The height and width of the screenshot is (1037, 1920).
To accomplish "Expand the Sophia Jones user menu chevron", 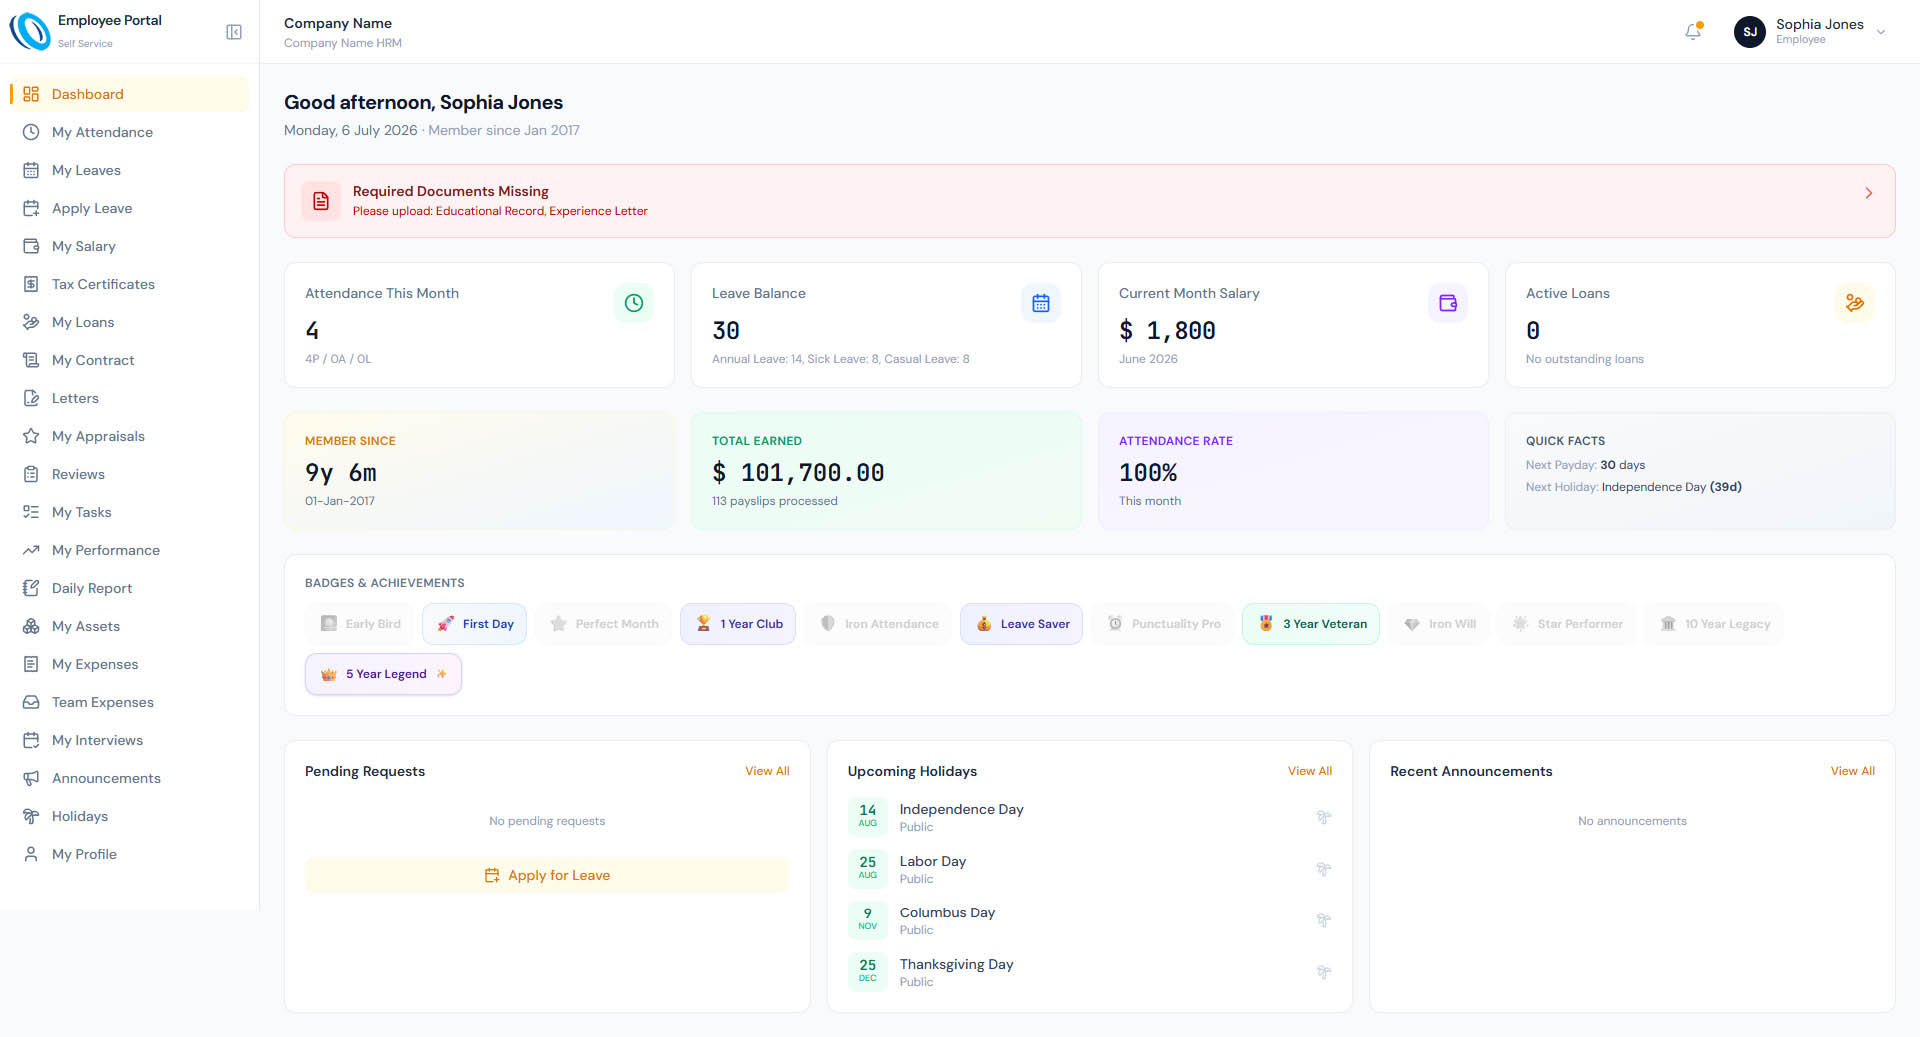I will point(1881,32).
